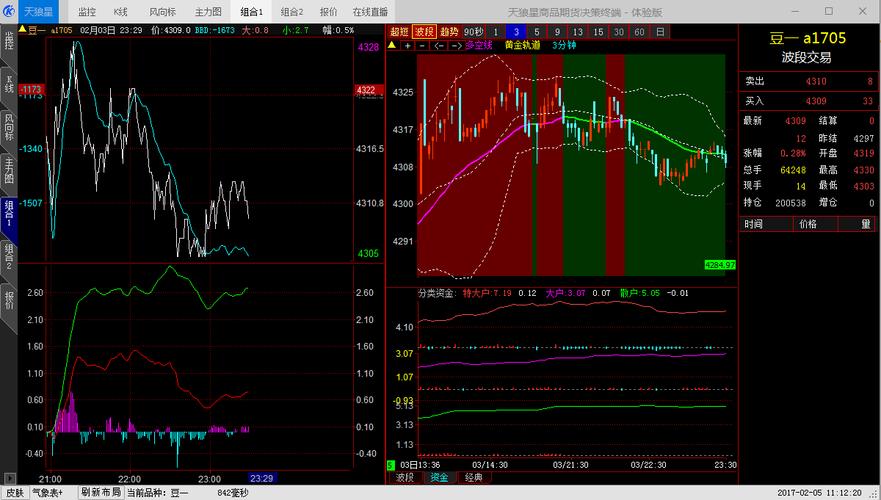The width and height of the screenshot is (881, 500).
Task: Click the 23:29 time marker on axis
Action: click(261, 478)
